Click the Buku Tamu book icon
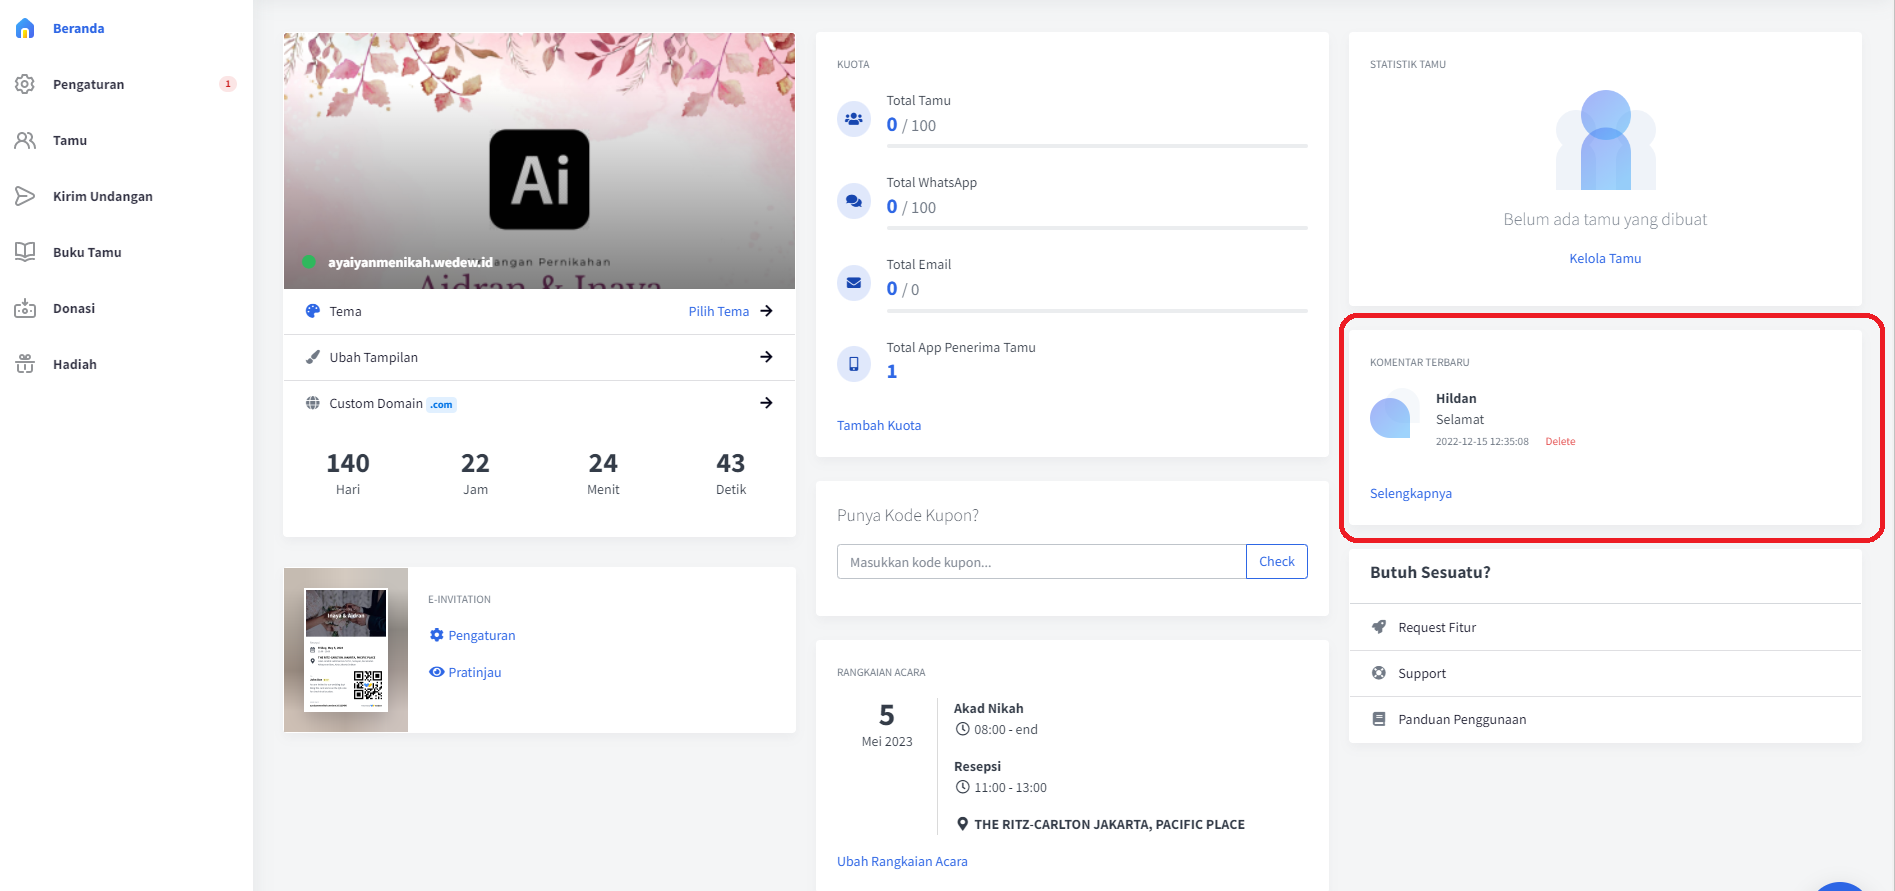 pyautogui.click(x=25, y=252)
